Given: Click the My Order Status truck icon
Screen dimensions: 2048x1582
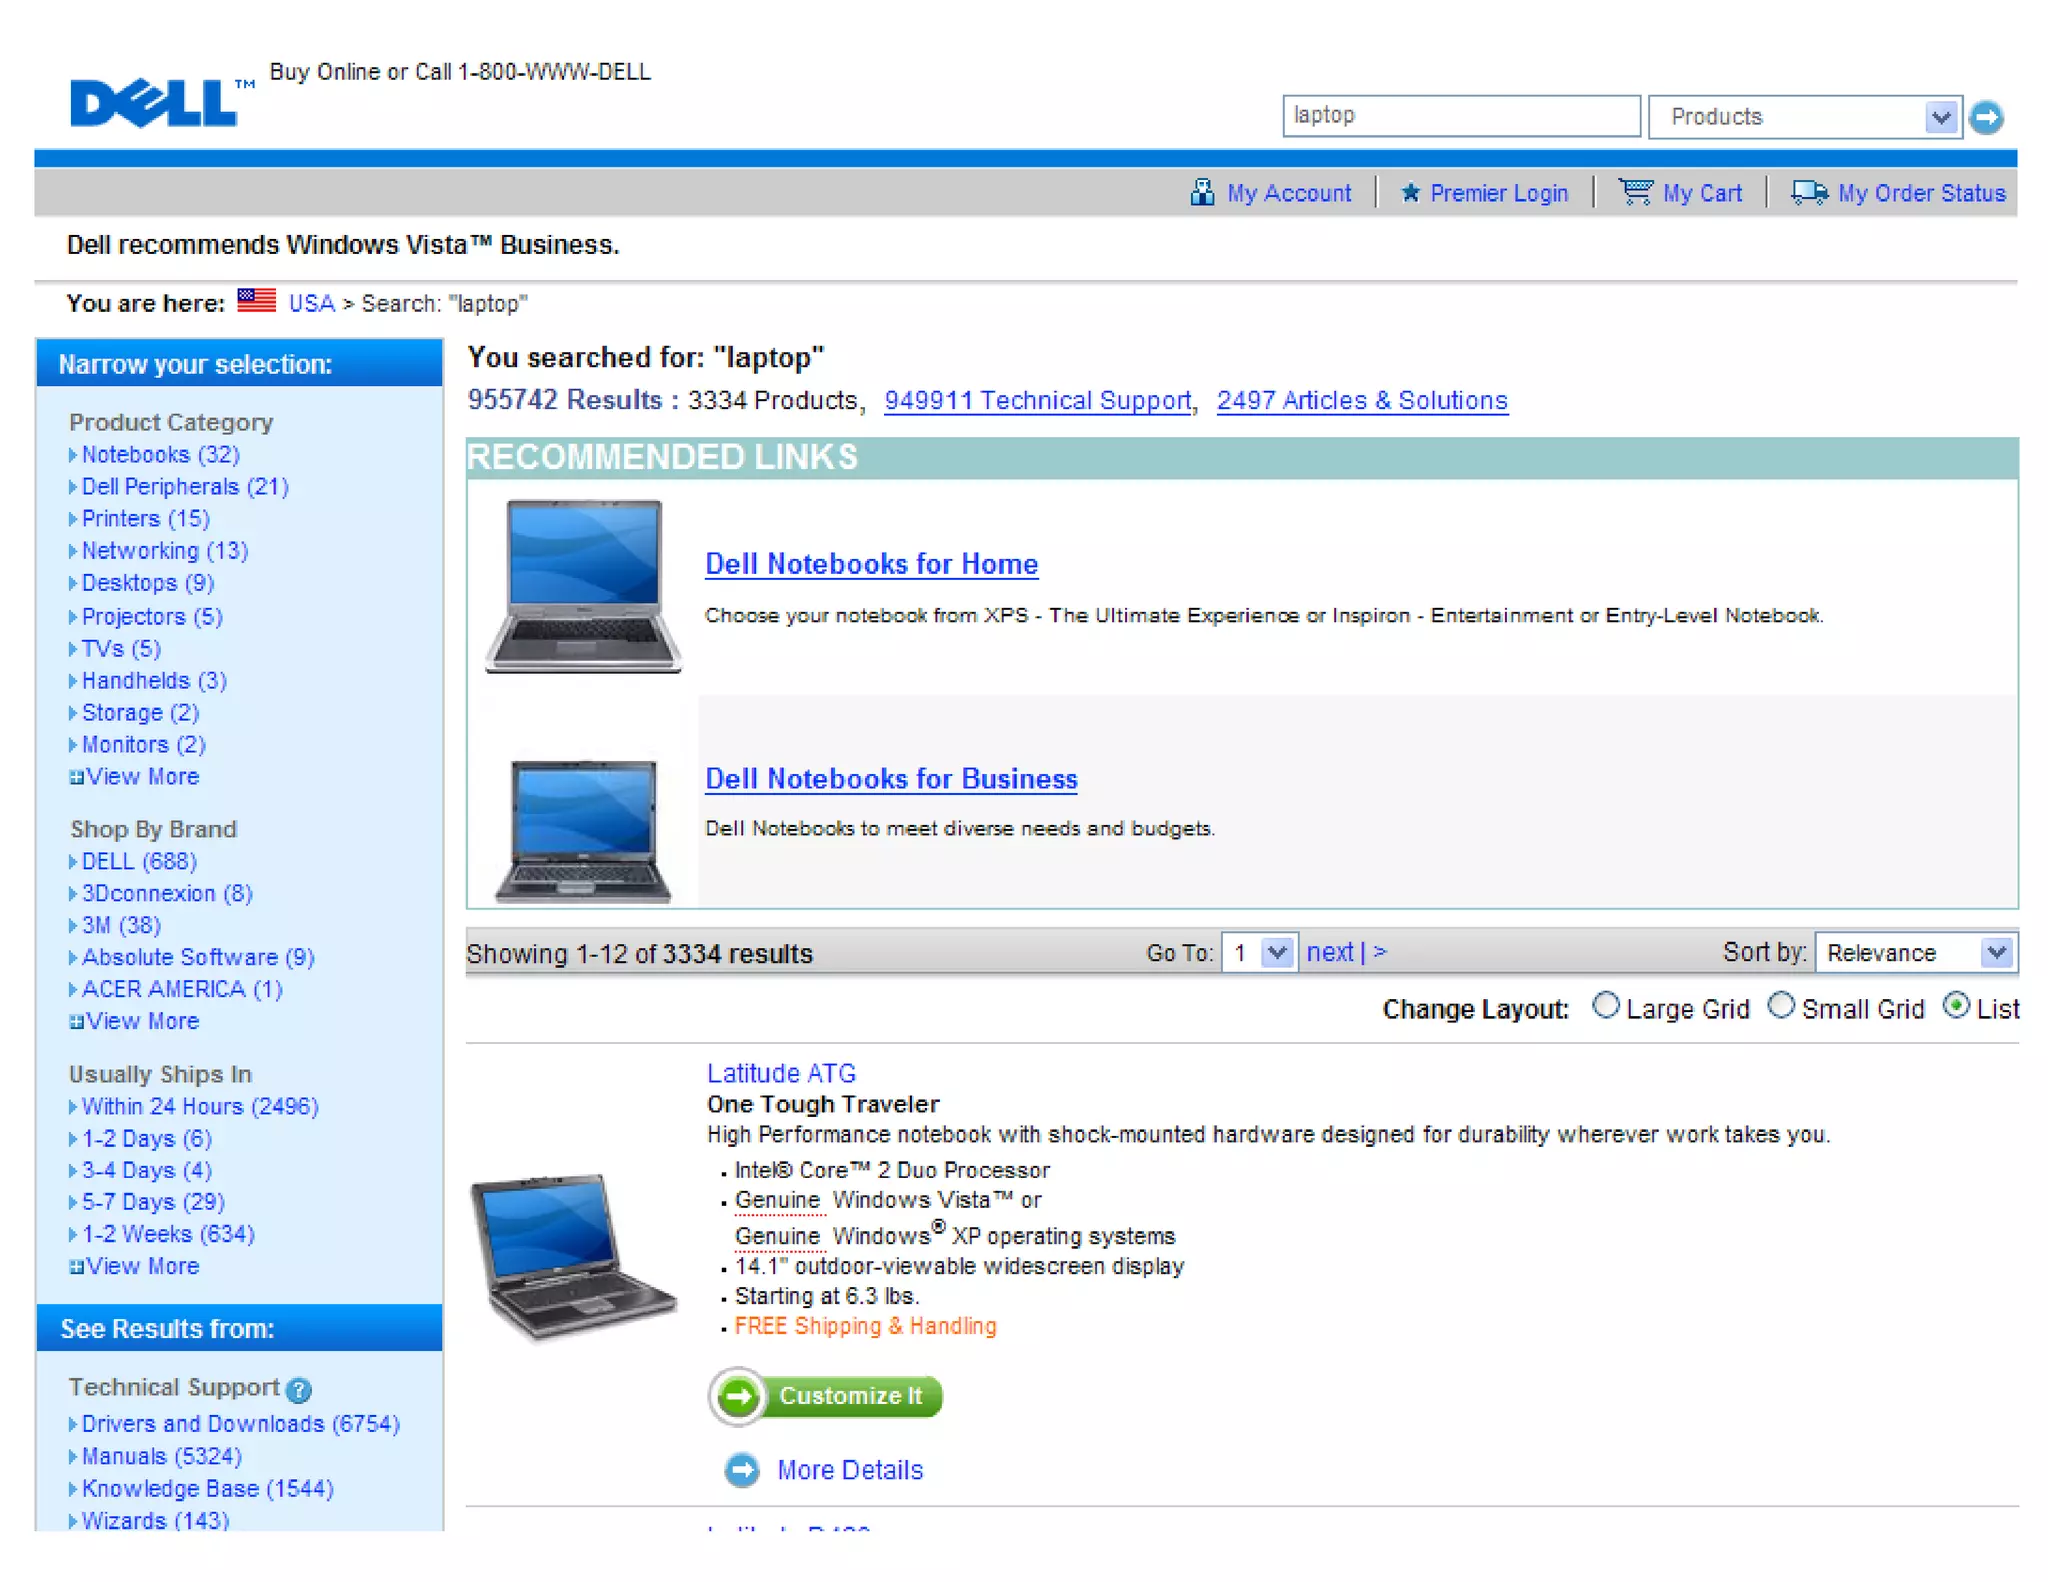Looking at the screenshot, I should [1809, 191].
